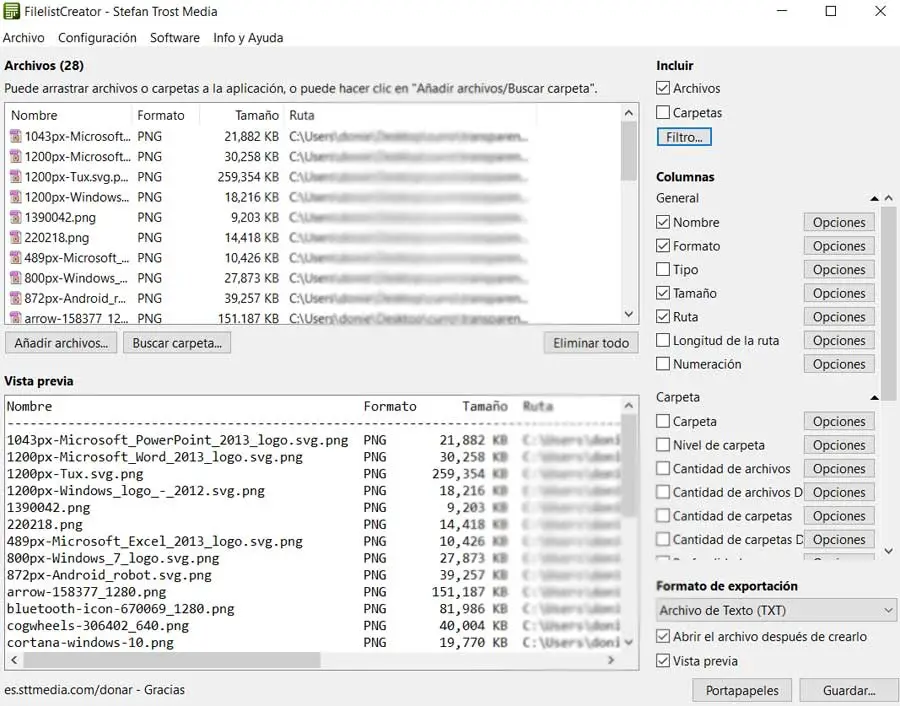This screenshot has height=706, width=900.
Task: Uncheck the Archivos include checkbox
Action: [x=663, y=88]
